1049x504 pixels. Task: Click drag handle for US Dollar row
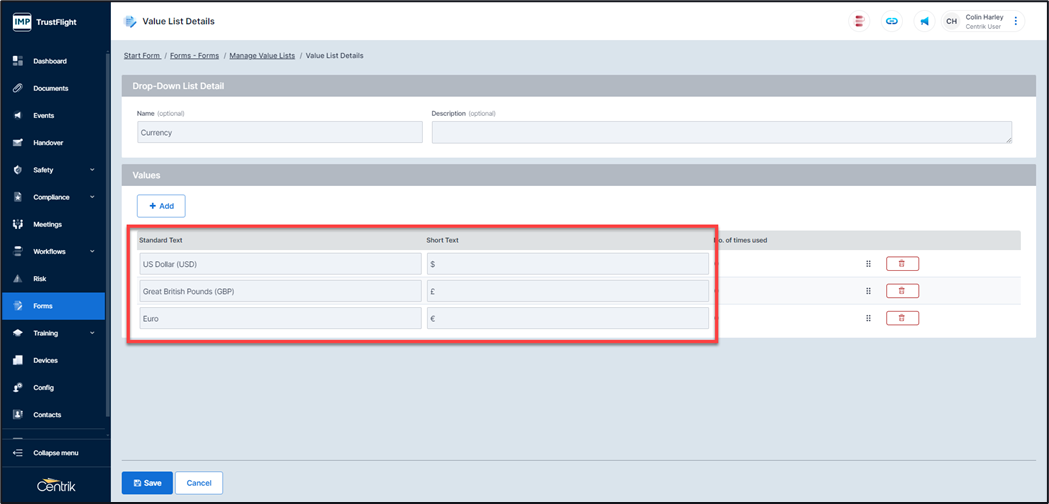868,264
